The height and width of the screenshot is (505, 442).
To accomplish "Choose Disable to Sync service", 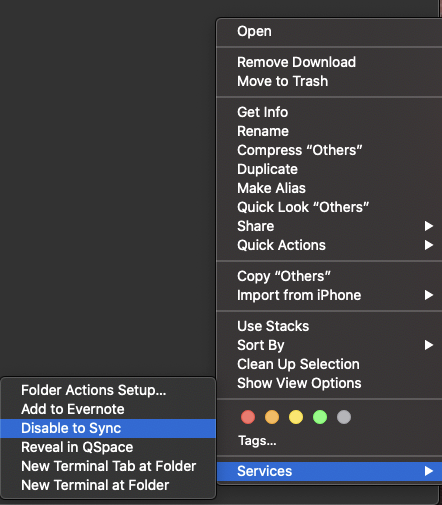I will coord(108,428).
